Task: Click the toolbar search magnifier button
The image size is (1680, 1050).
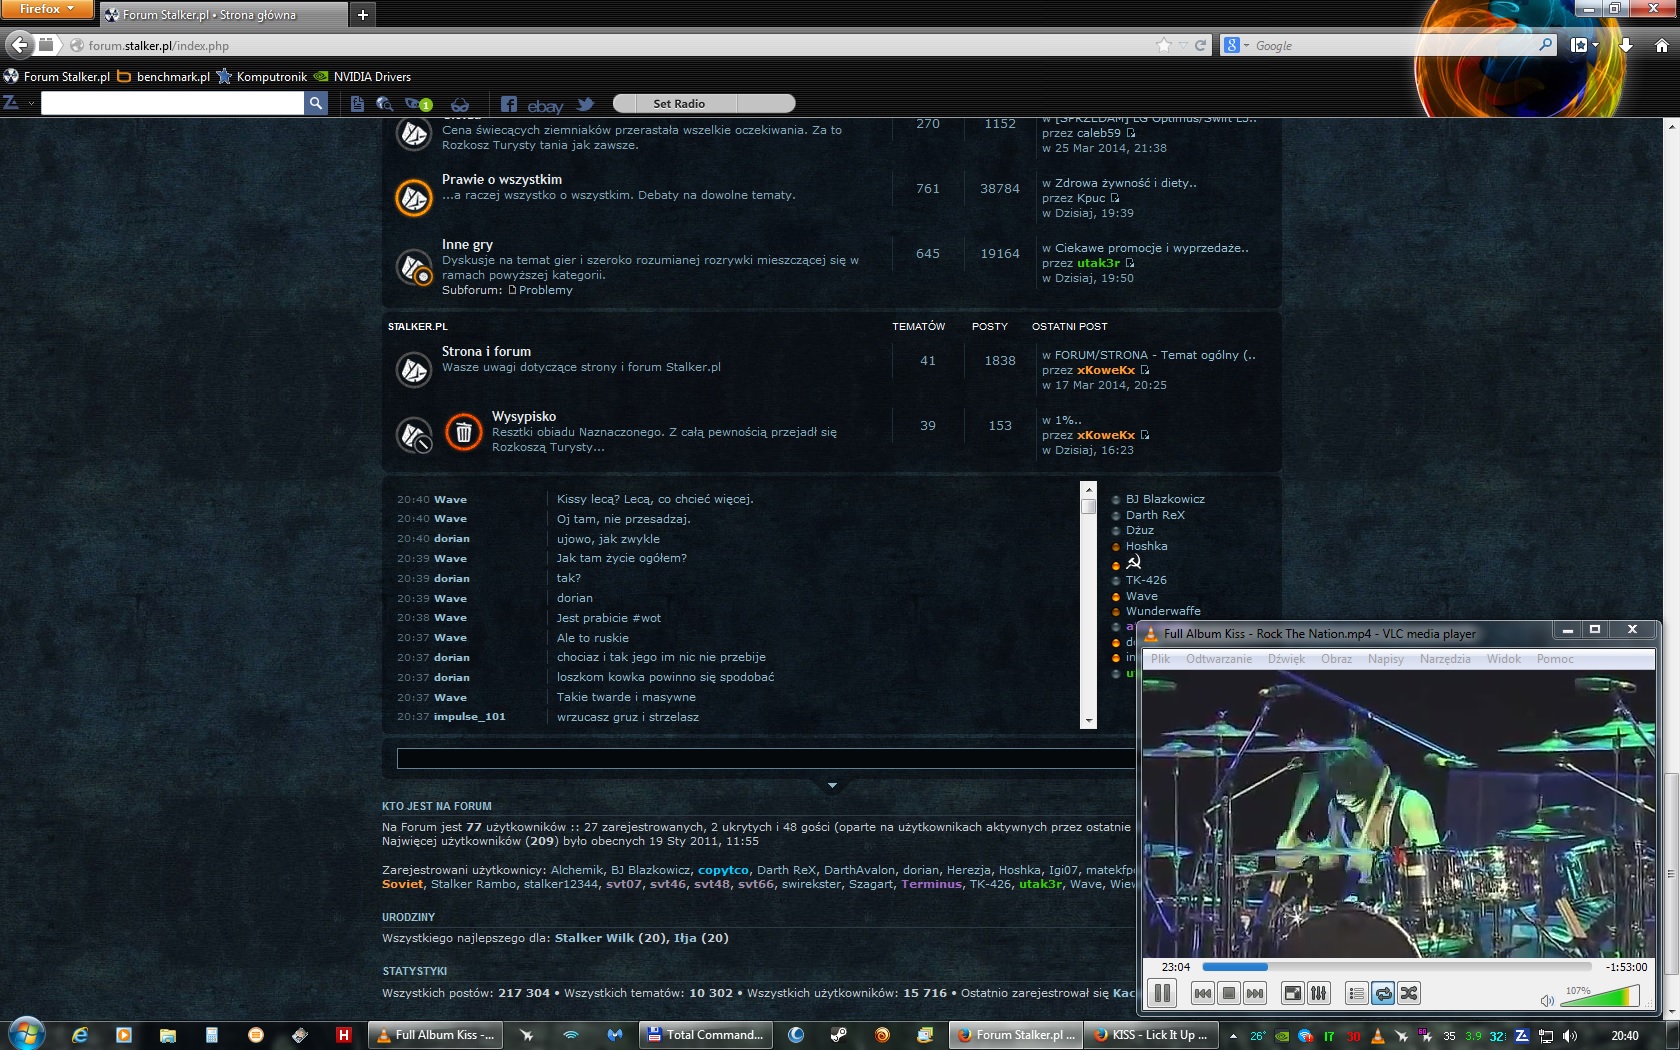Action: tap(316, 103)
